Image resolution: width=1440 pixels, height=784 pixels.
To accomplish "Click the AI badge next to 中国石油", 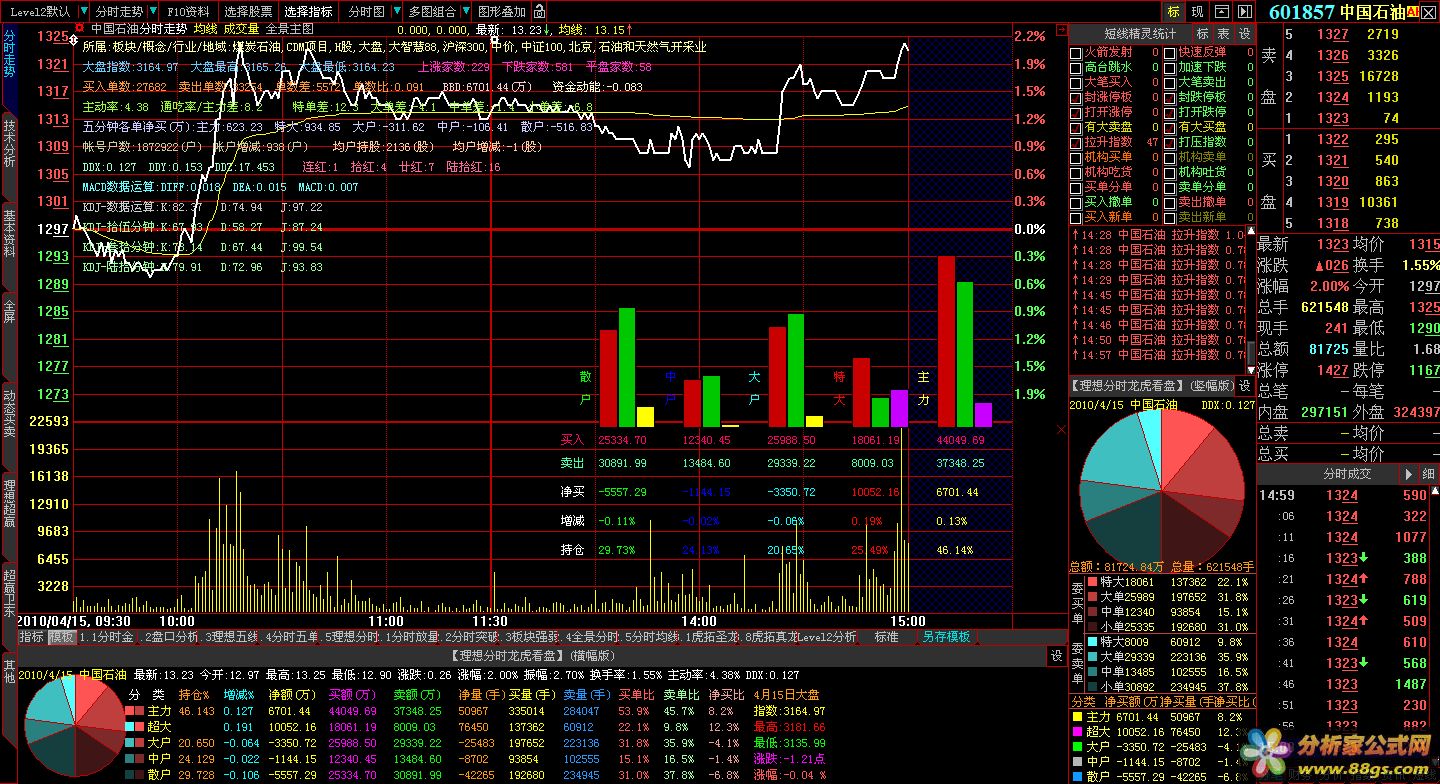I will 1413,12.
